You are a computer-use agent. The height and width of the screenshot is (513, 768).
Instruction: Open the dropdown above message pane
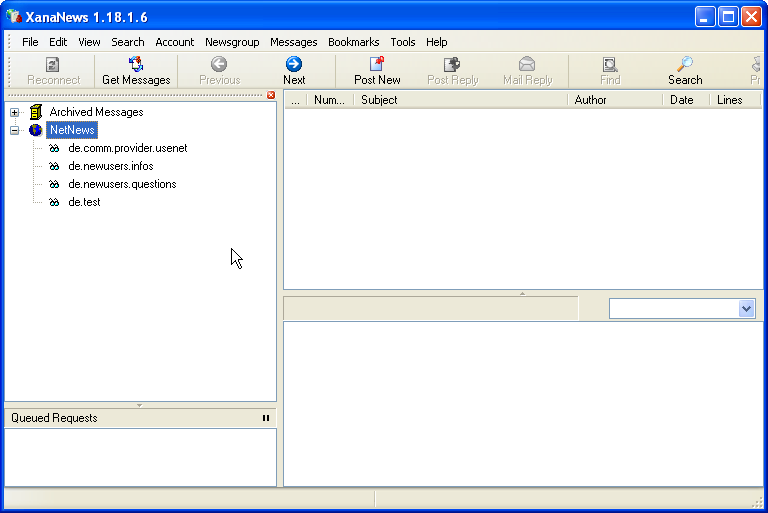point(746,309)
